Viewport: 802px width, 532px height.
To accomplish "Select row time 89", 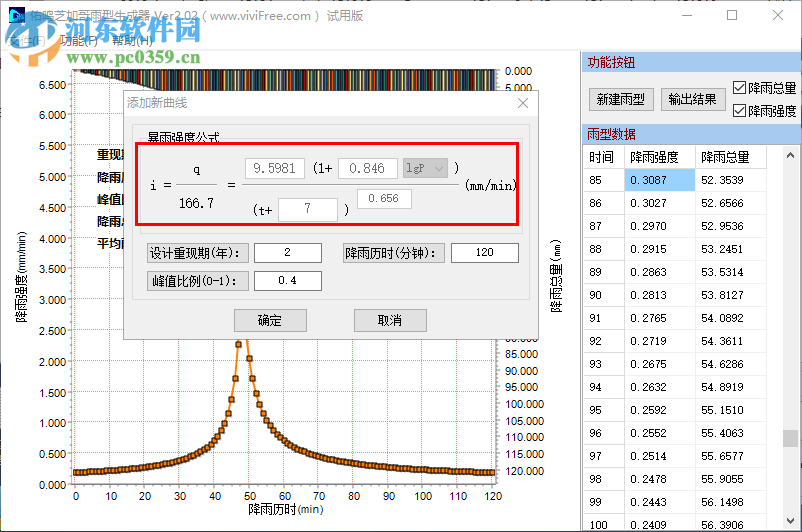I will coord(604,272).
